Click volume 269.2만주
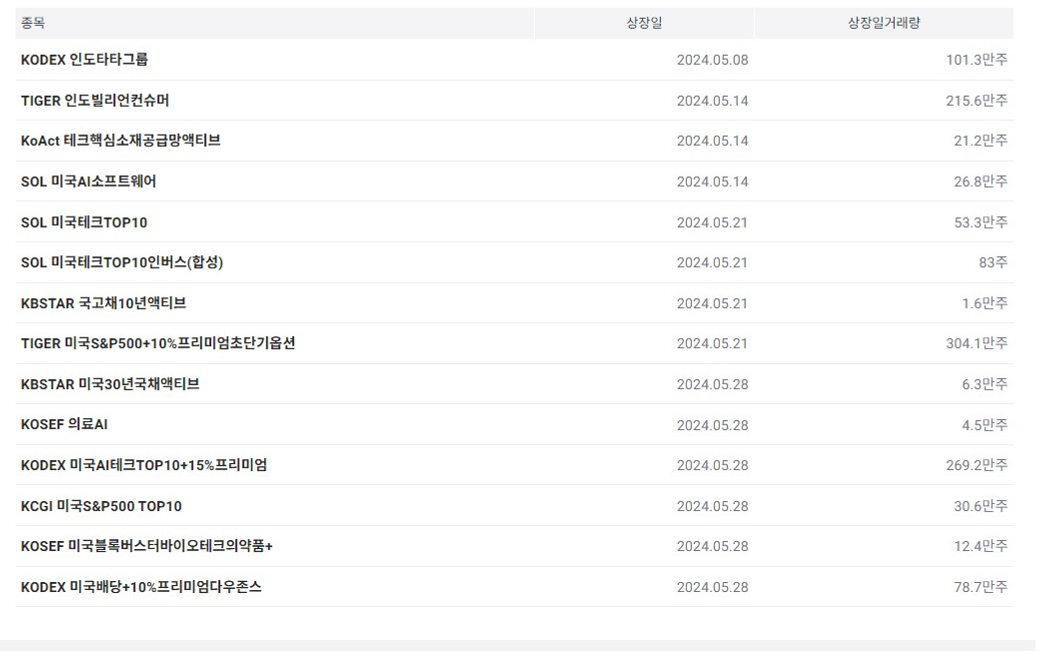1045x654 pixels. [x=976, y=465]
